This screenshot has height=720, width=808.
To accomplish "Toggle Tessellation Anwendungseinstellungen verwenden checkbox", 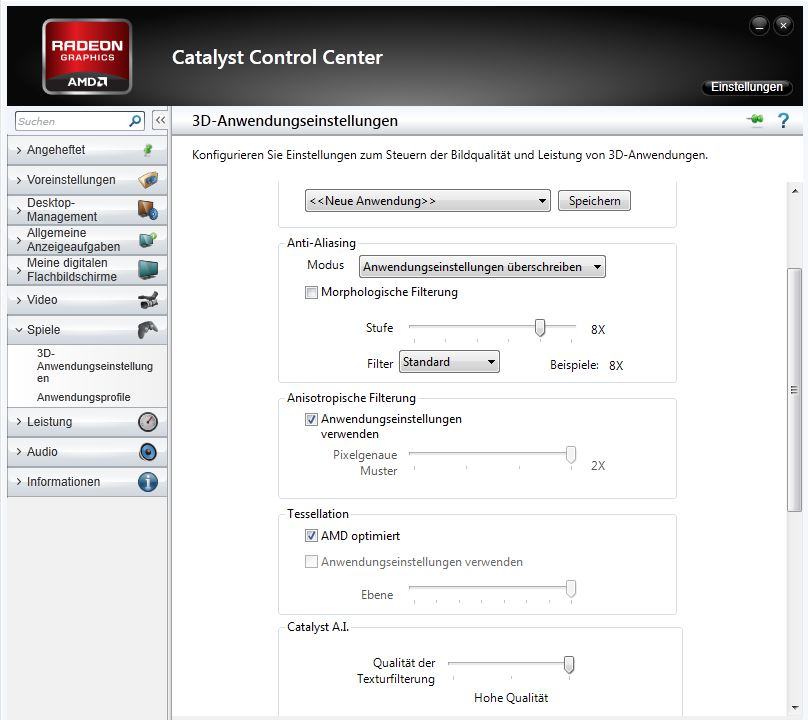I will point(311,562).
